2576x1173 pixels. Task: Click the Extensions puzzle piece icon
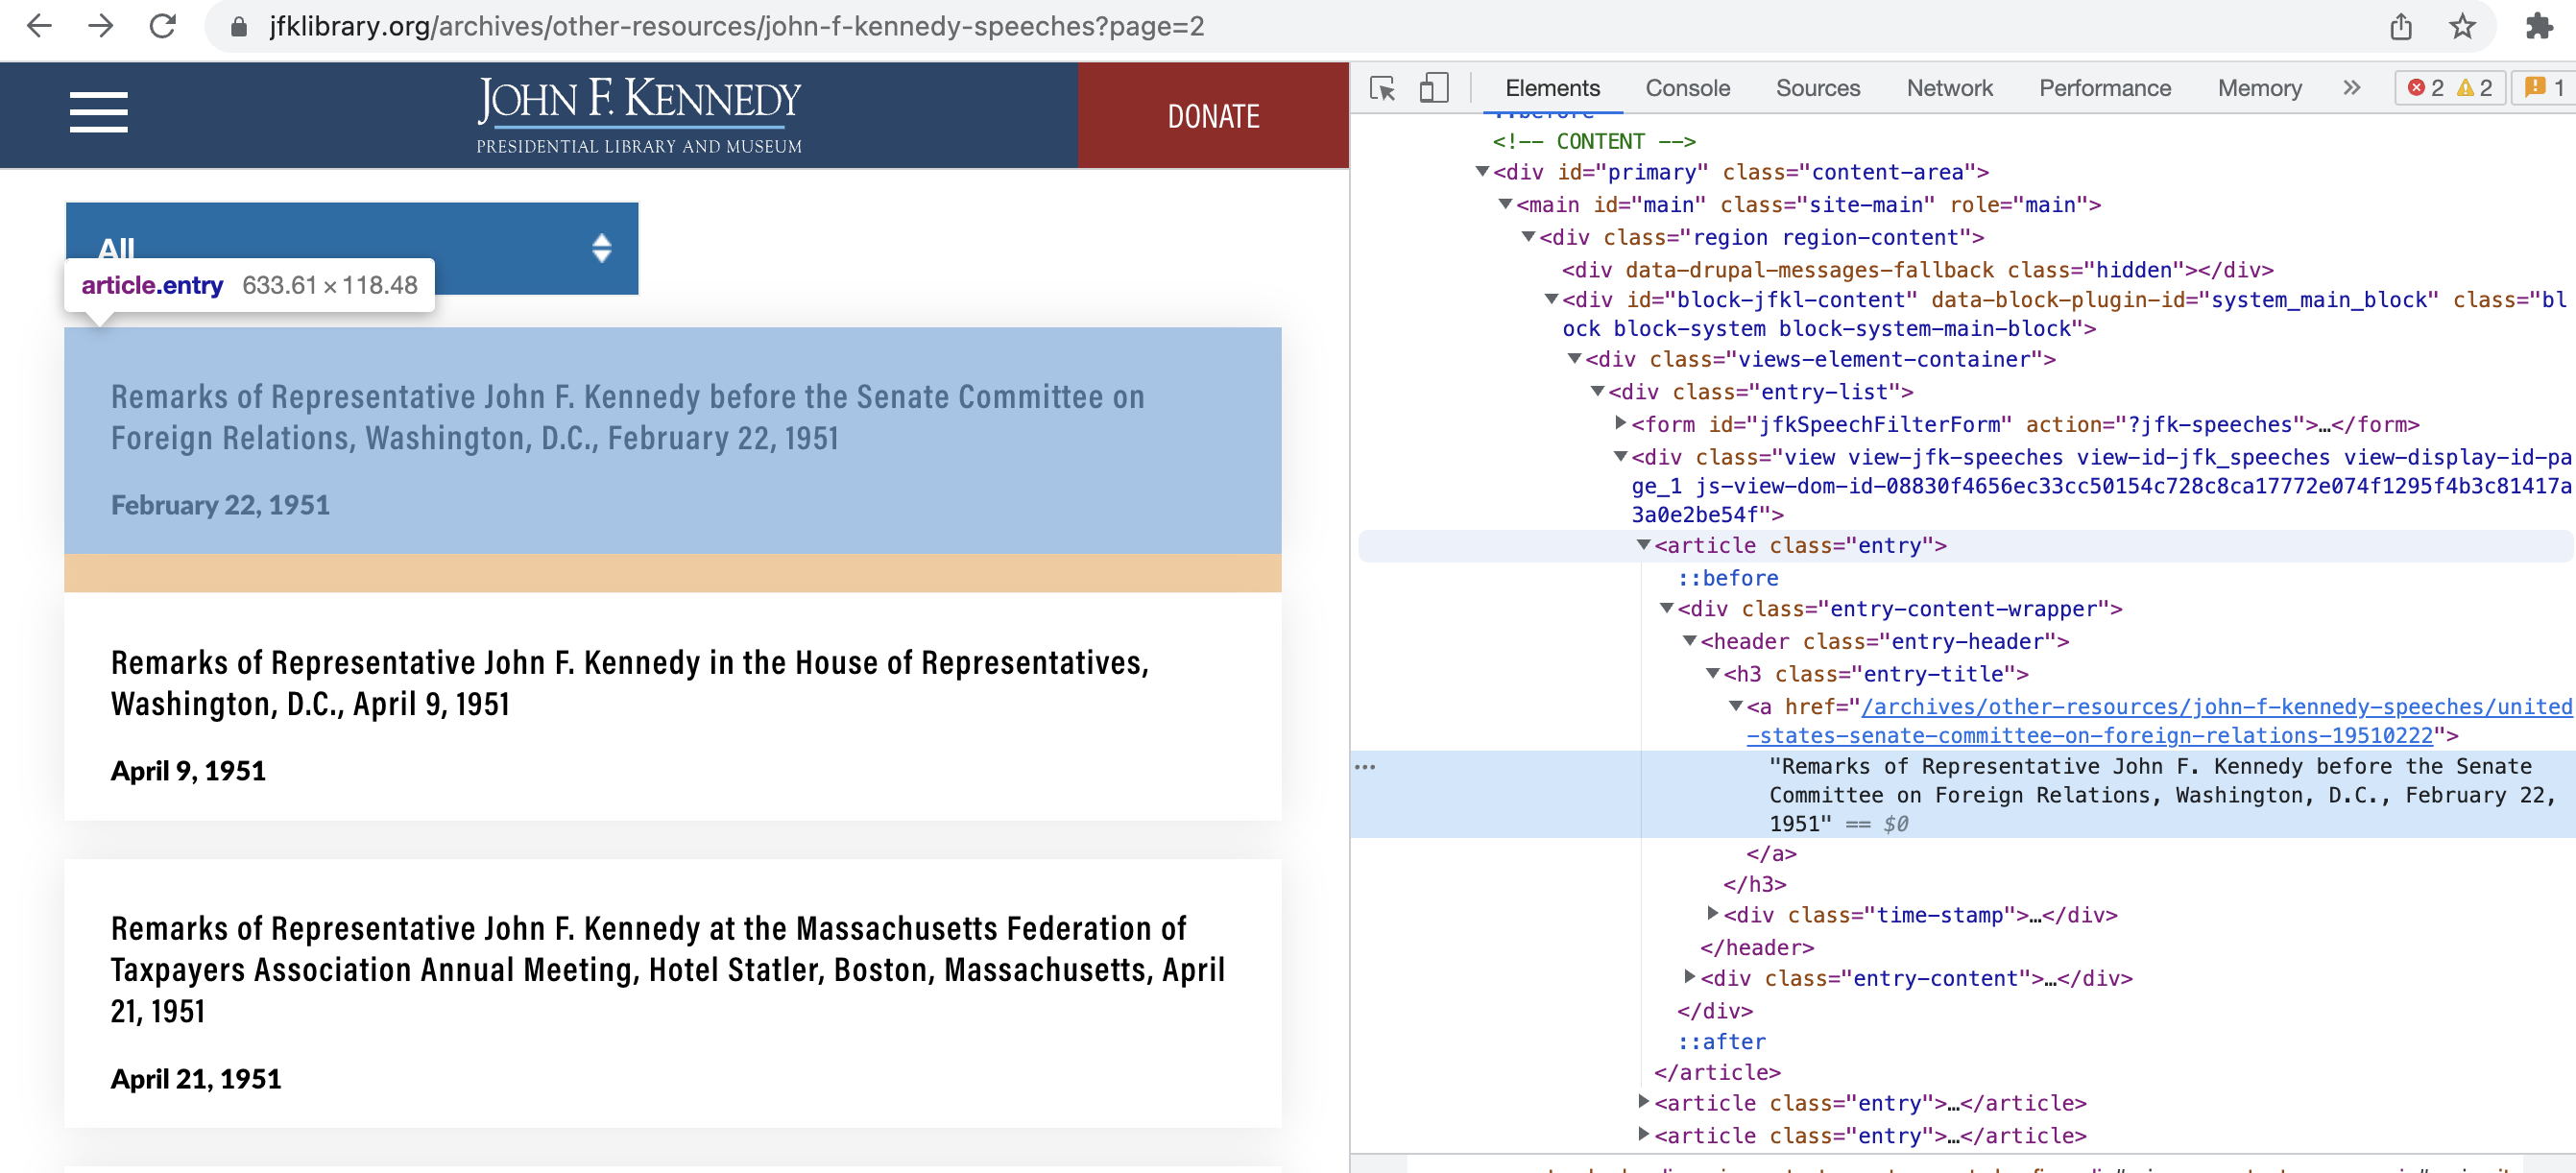coord(2539,28)
